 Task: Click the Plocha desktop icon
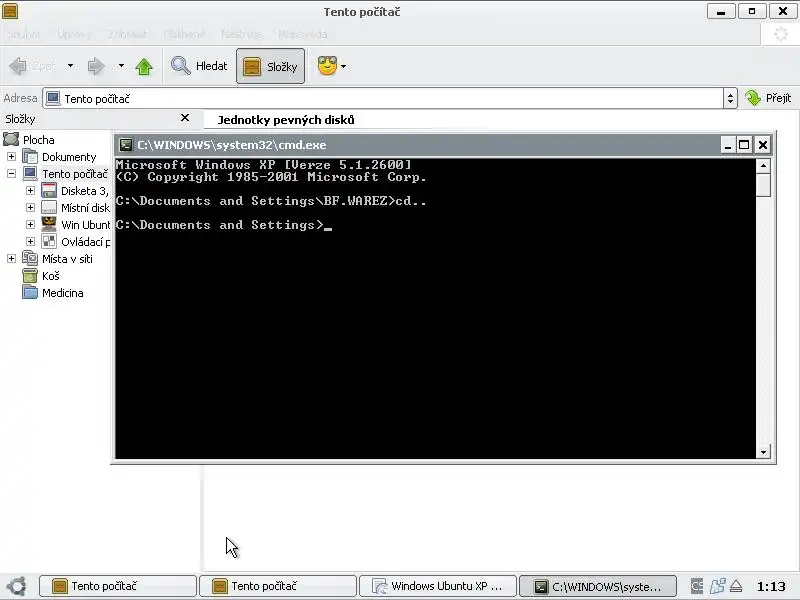[x=11, y=139]
